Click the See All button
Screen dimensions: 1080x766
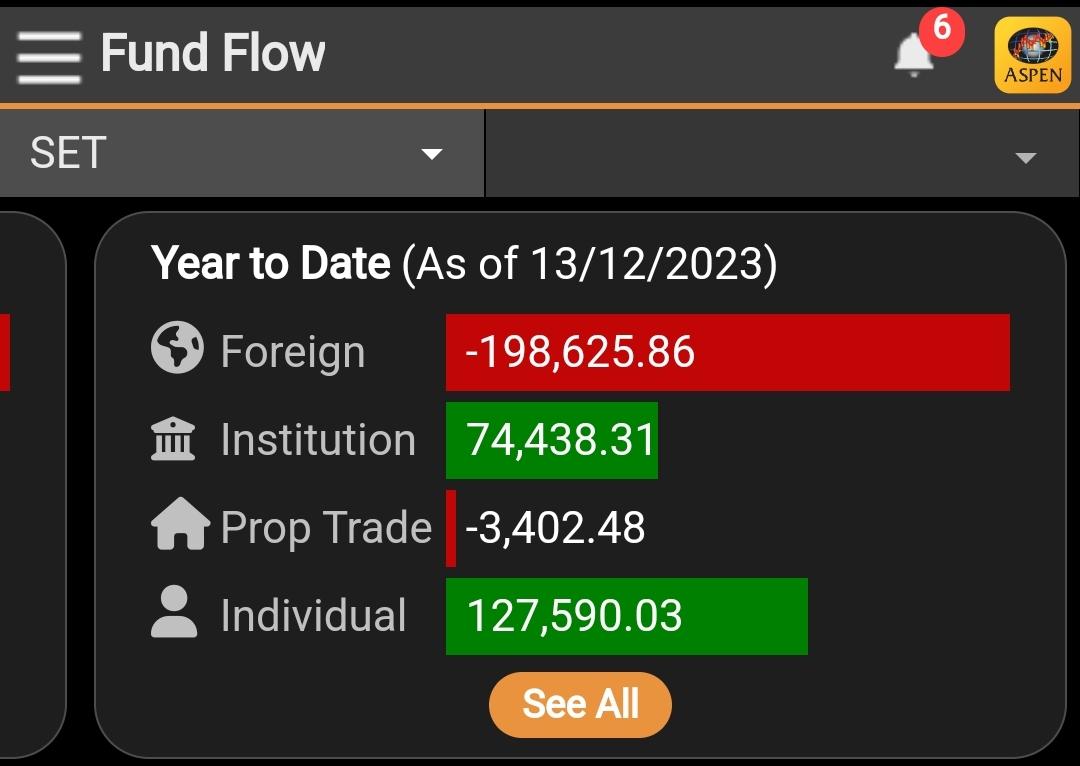pos(580,705)
